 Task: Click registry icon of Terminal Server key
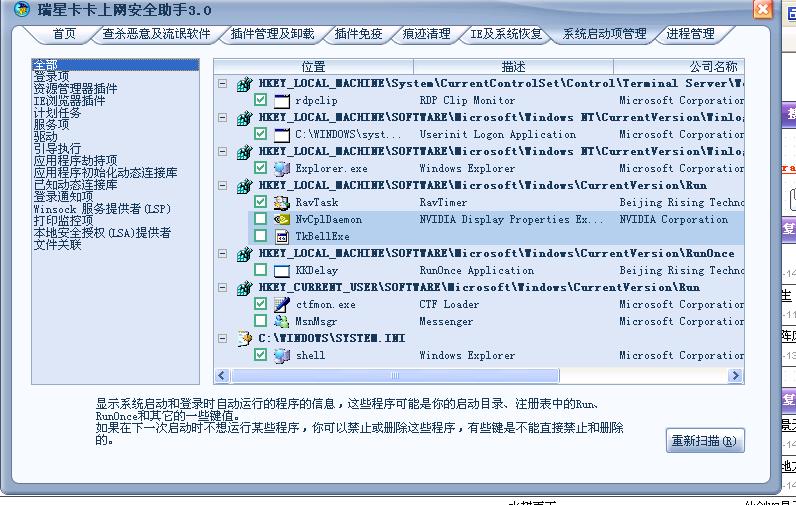(244, 84)
